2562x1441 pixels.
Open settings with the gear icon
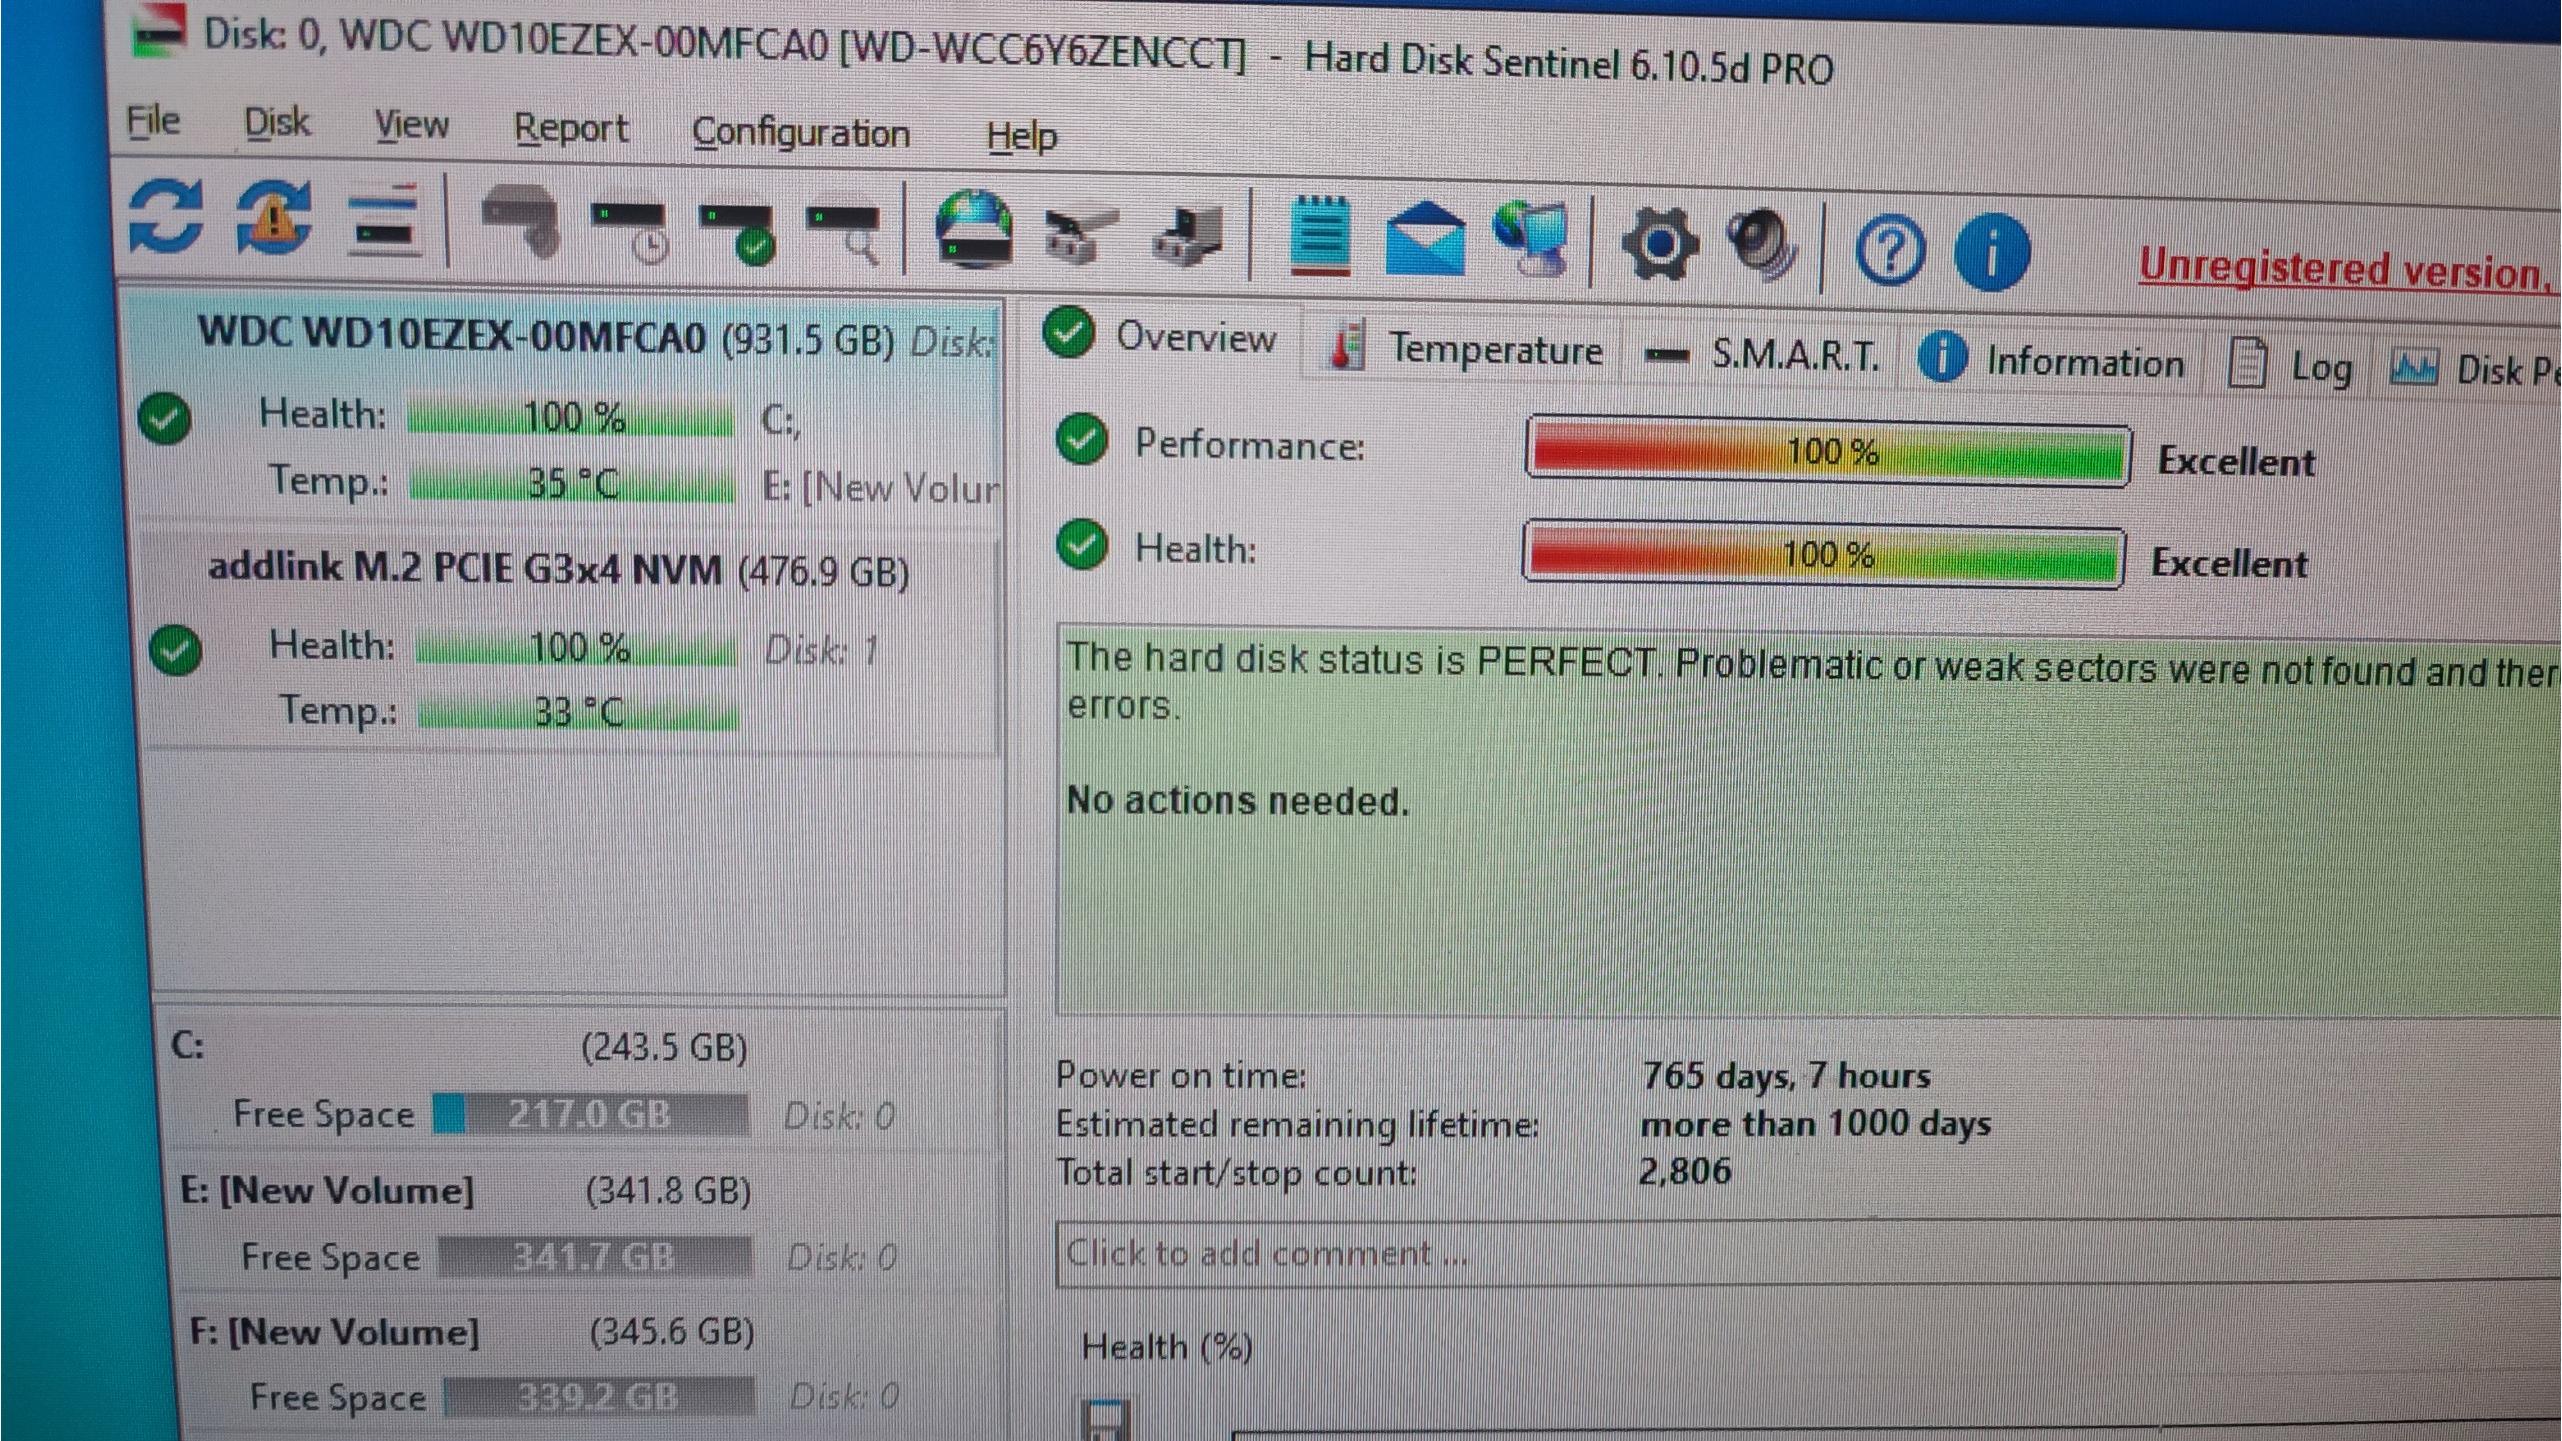pos(1660,243)
